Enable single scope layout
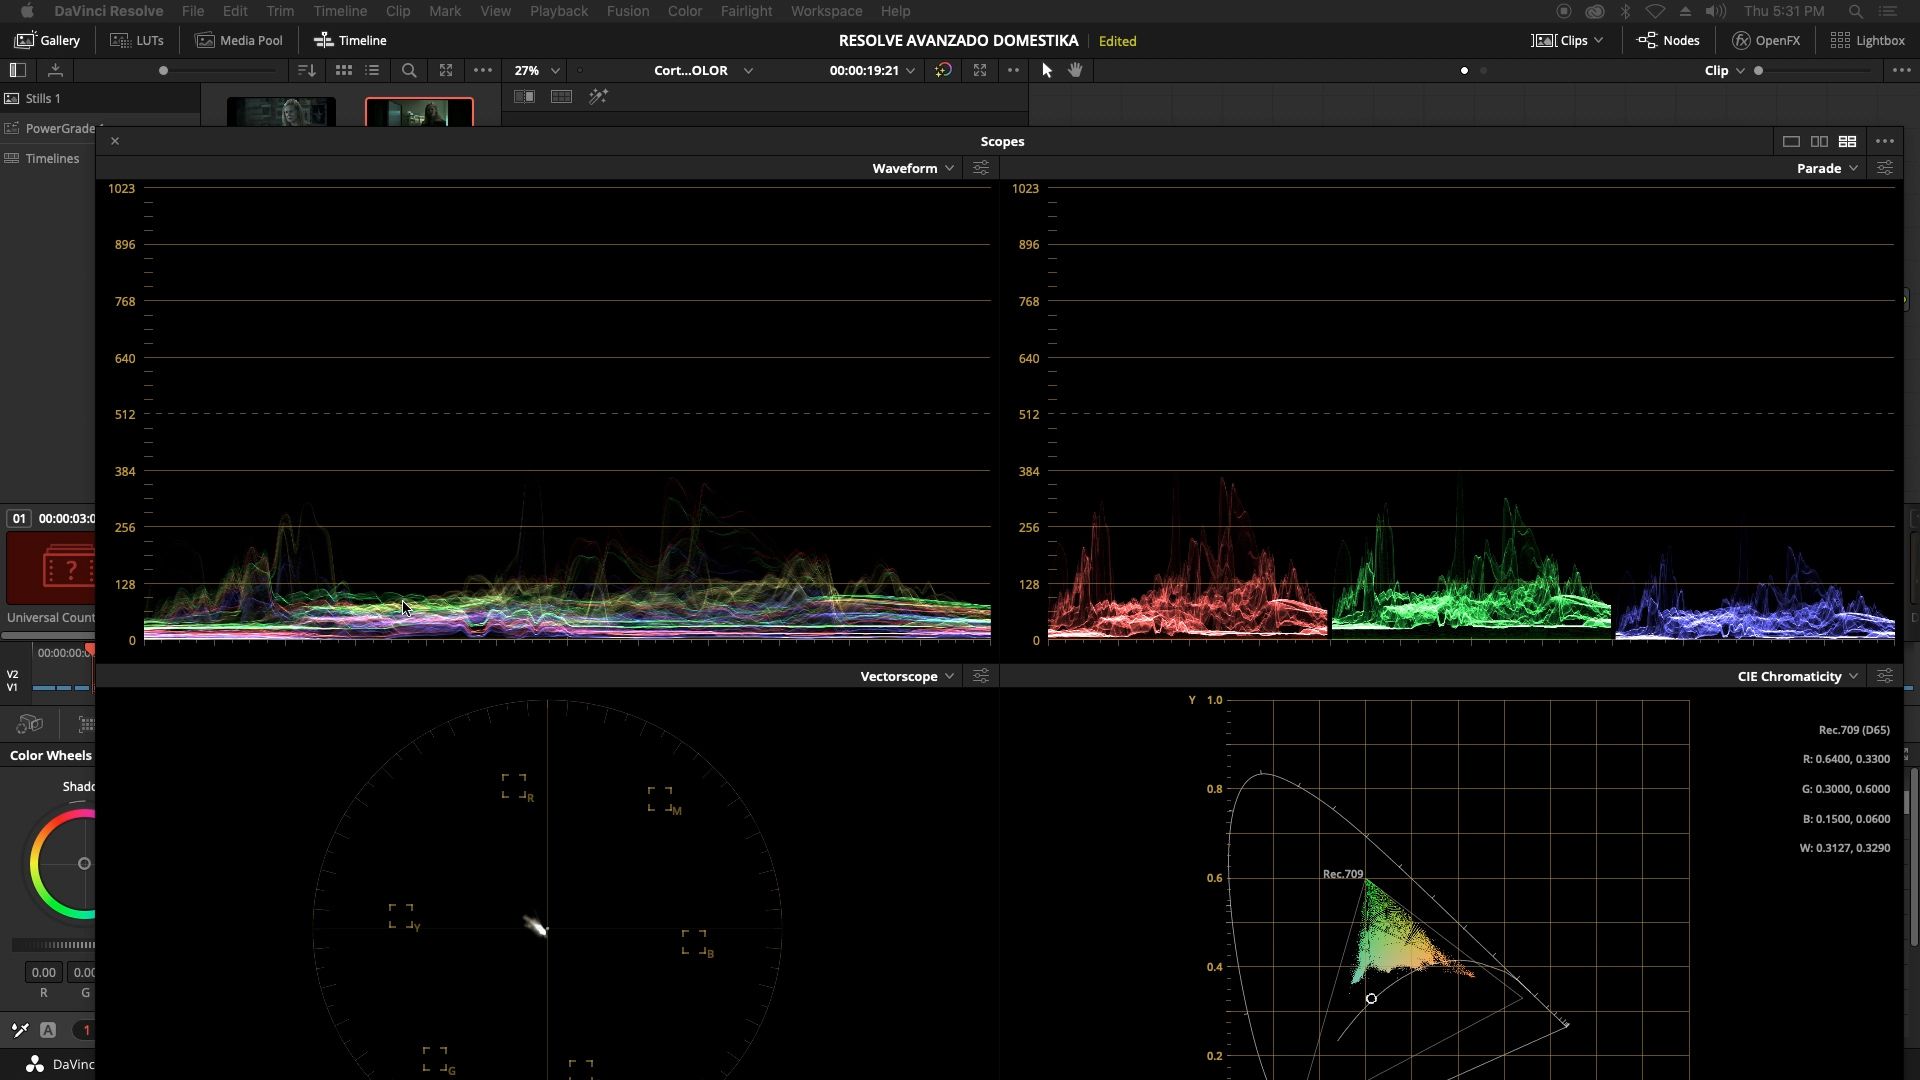The width and height of the screenshot is (1920, 1080). [1790, 141]
